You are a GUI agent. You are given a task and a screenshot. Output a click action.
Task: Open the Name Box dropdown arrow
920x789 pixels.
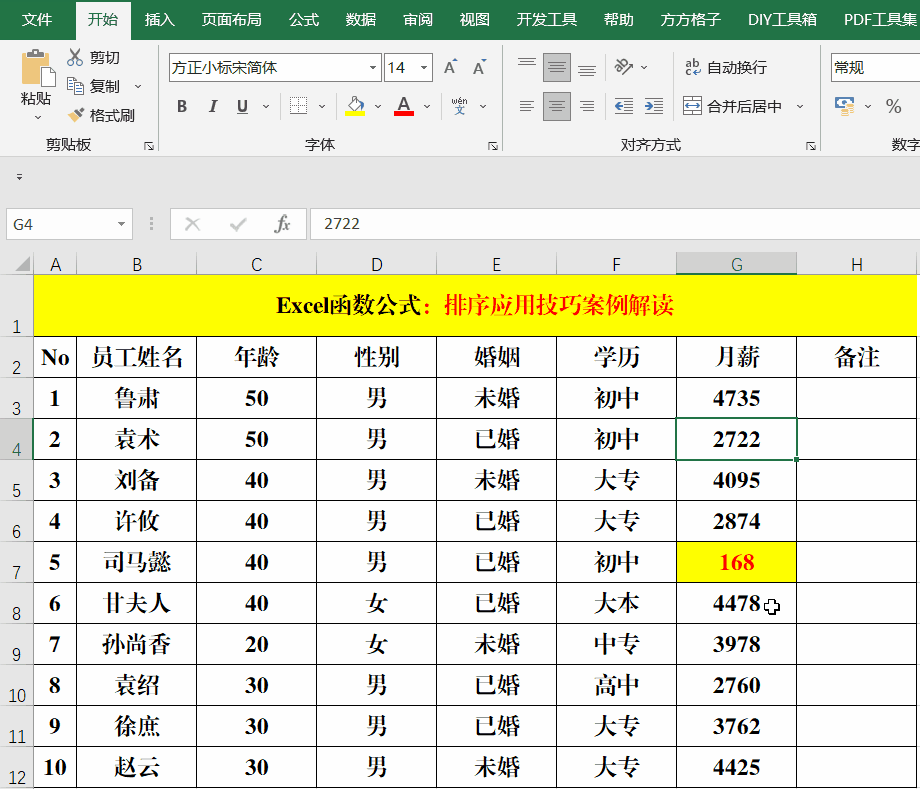pyautogui.click(x=121, y=224)
